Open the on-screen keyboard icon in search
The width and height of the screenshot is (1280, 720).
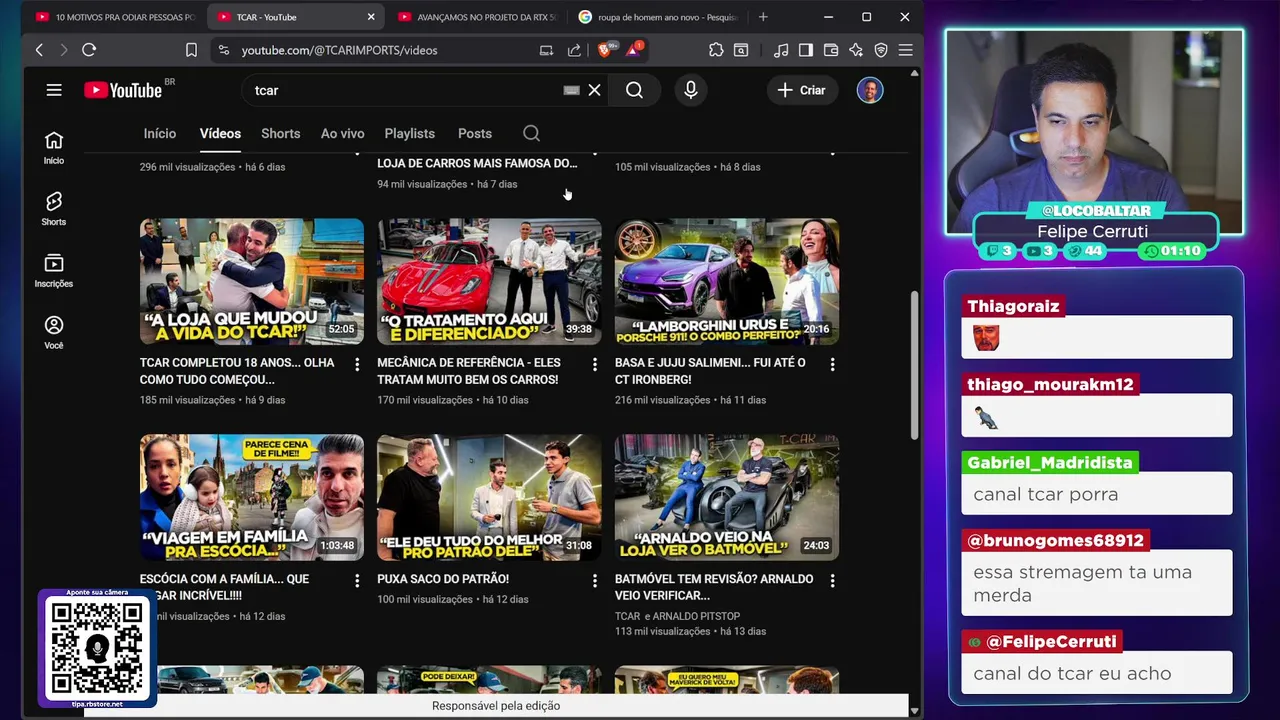point(571,90)
